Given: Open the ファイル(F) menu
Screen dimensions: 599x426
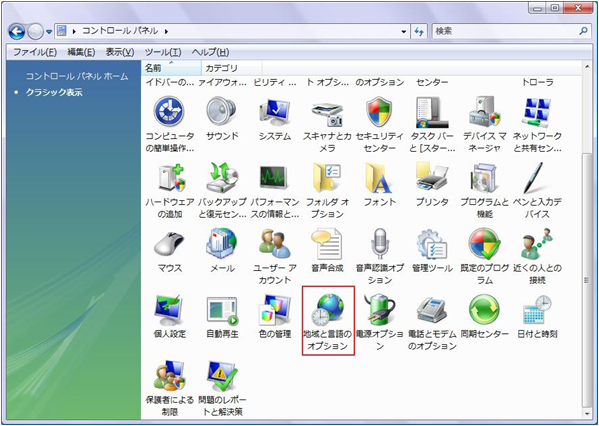Looking at the screenshot, I should (x=35, y=52).
